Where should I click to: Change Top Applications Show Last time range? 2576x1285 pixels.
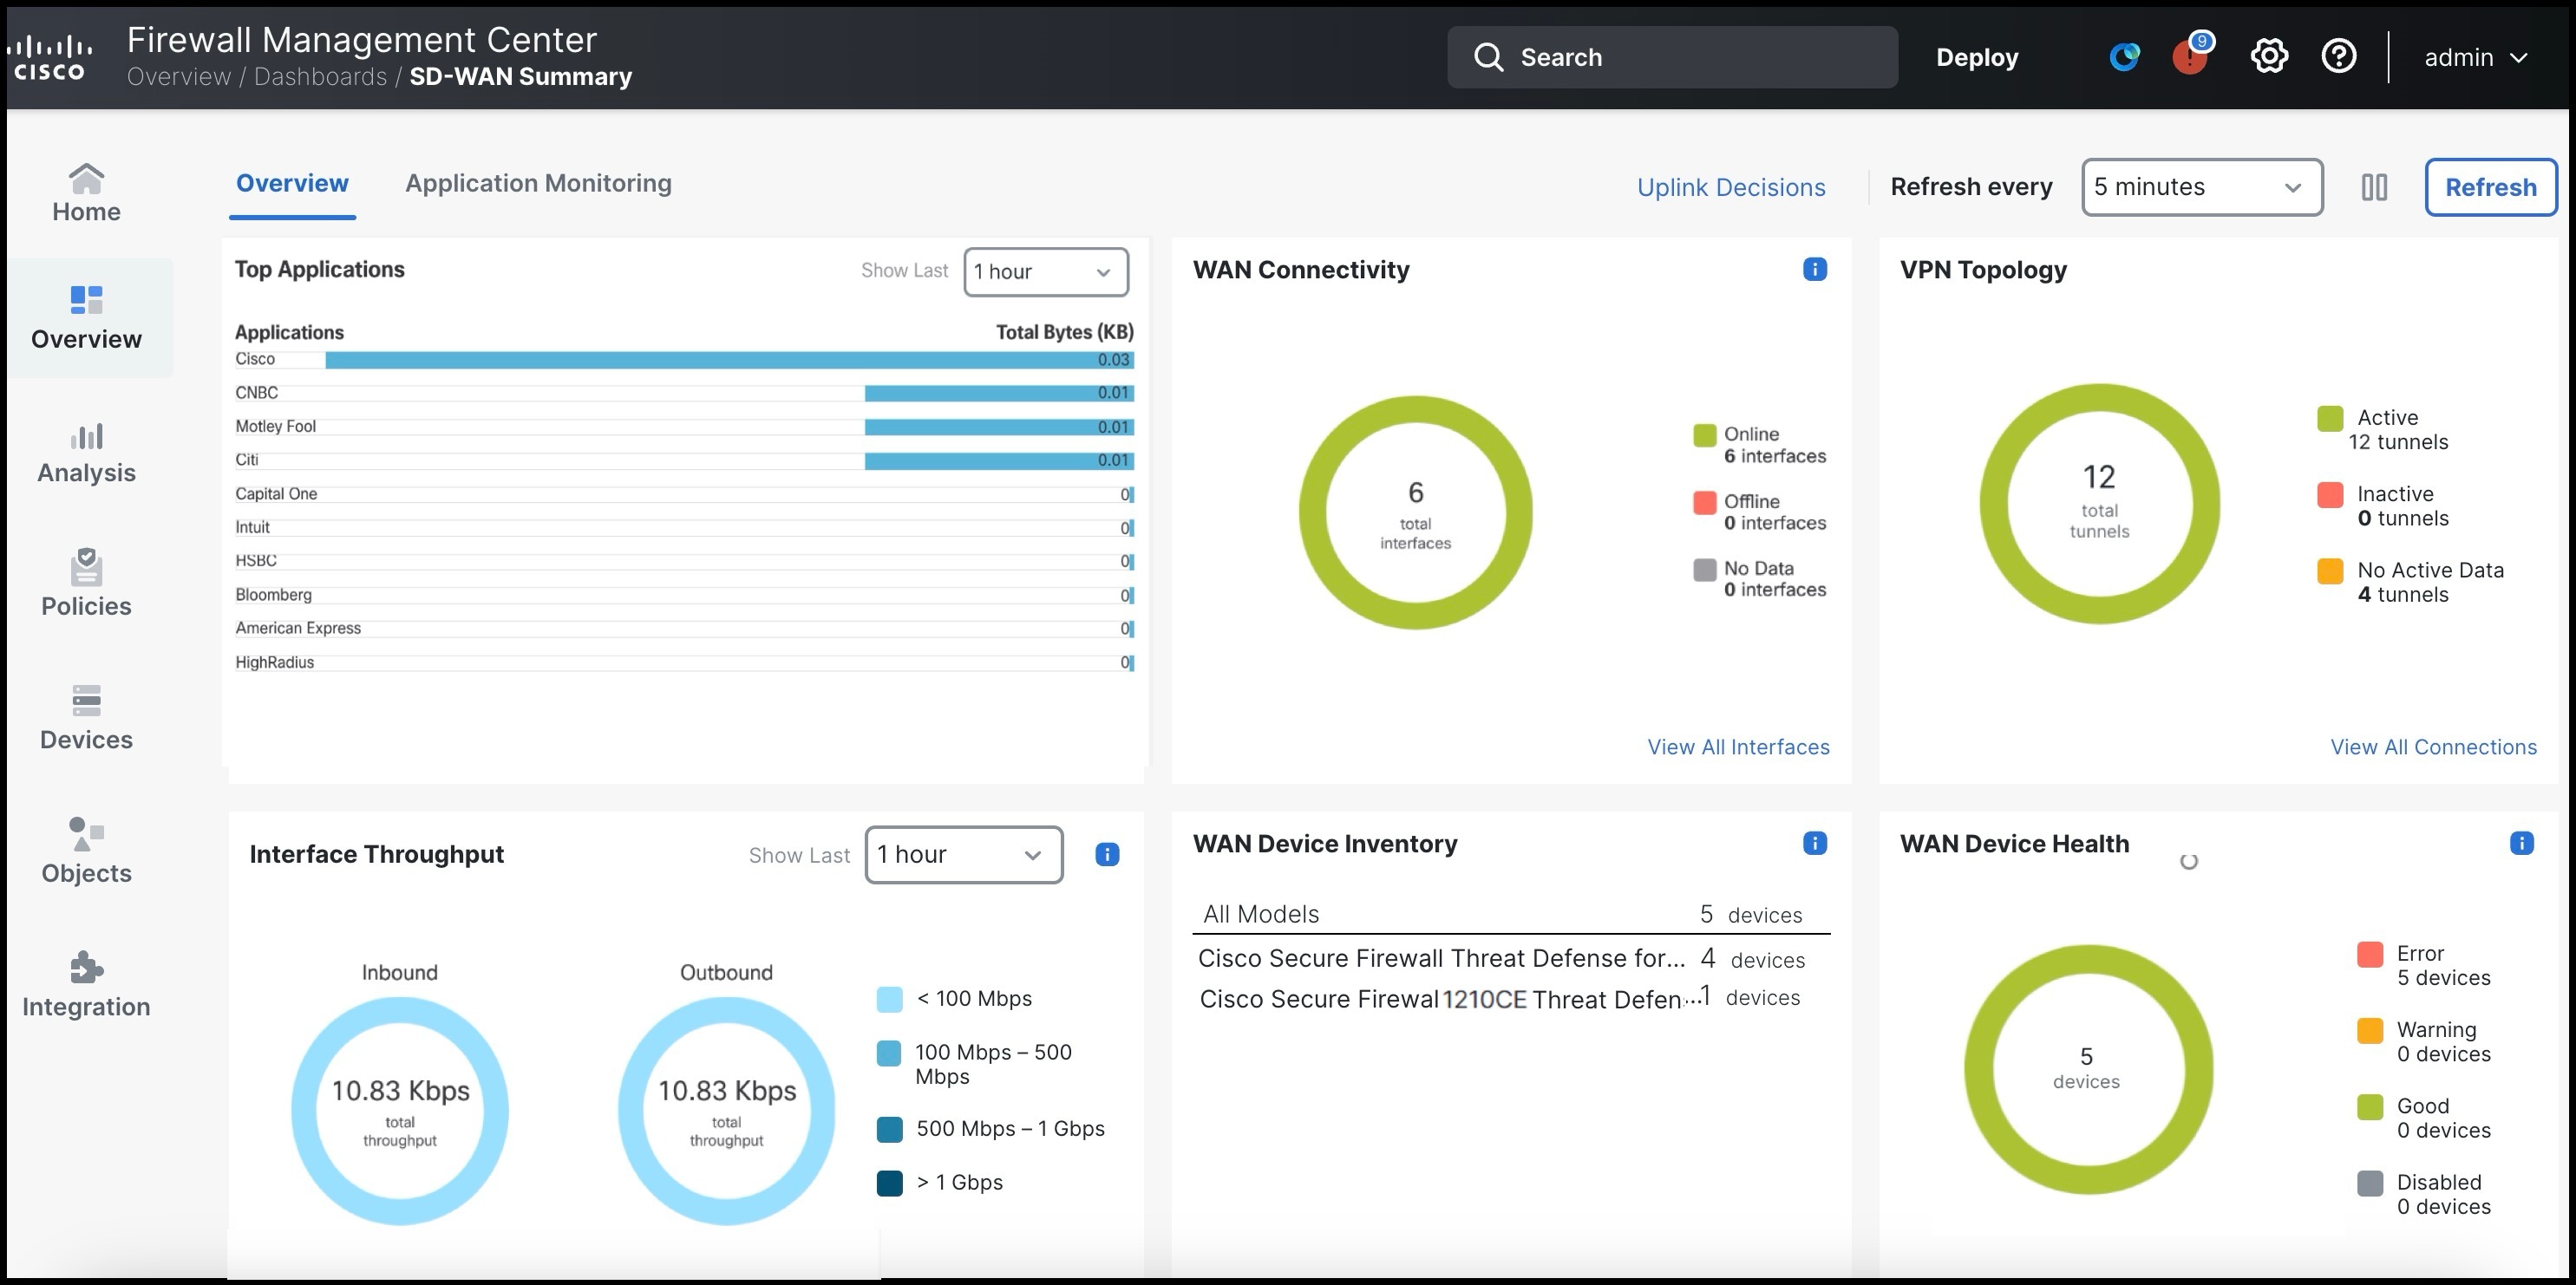(x=1045, y=271)
